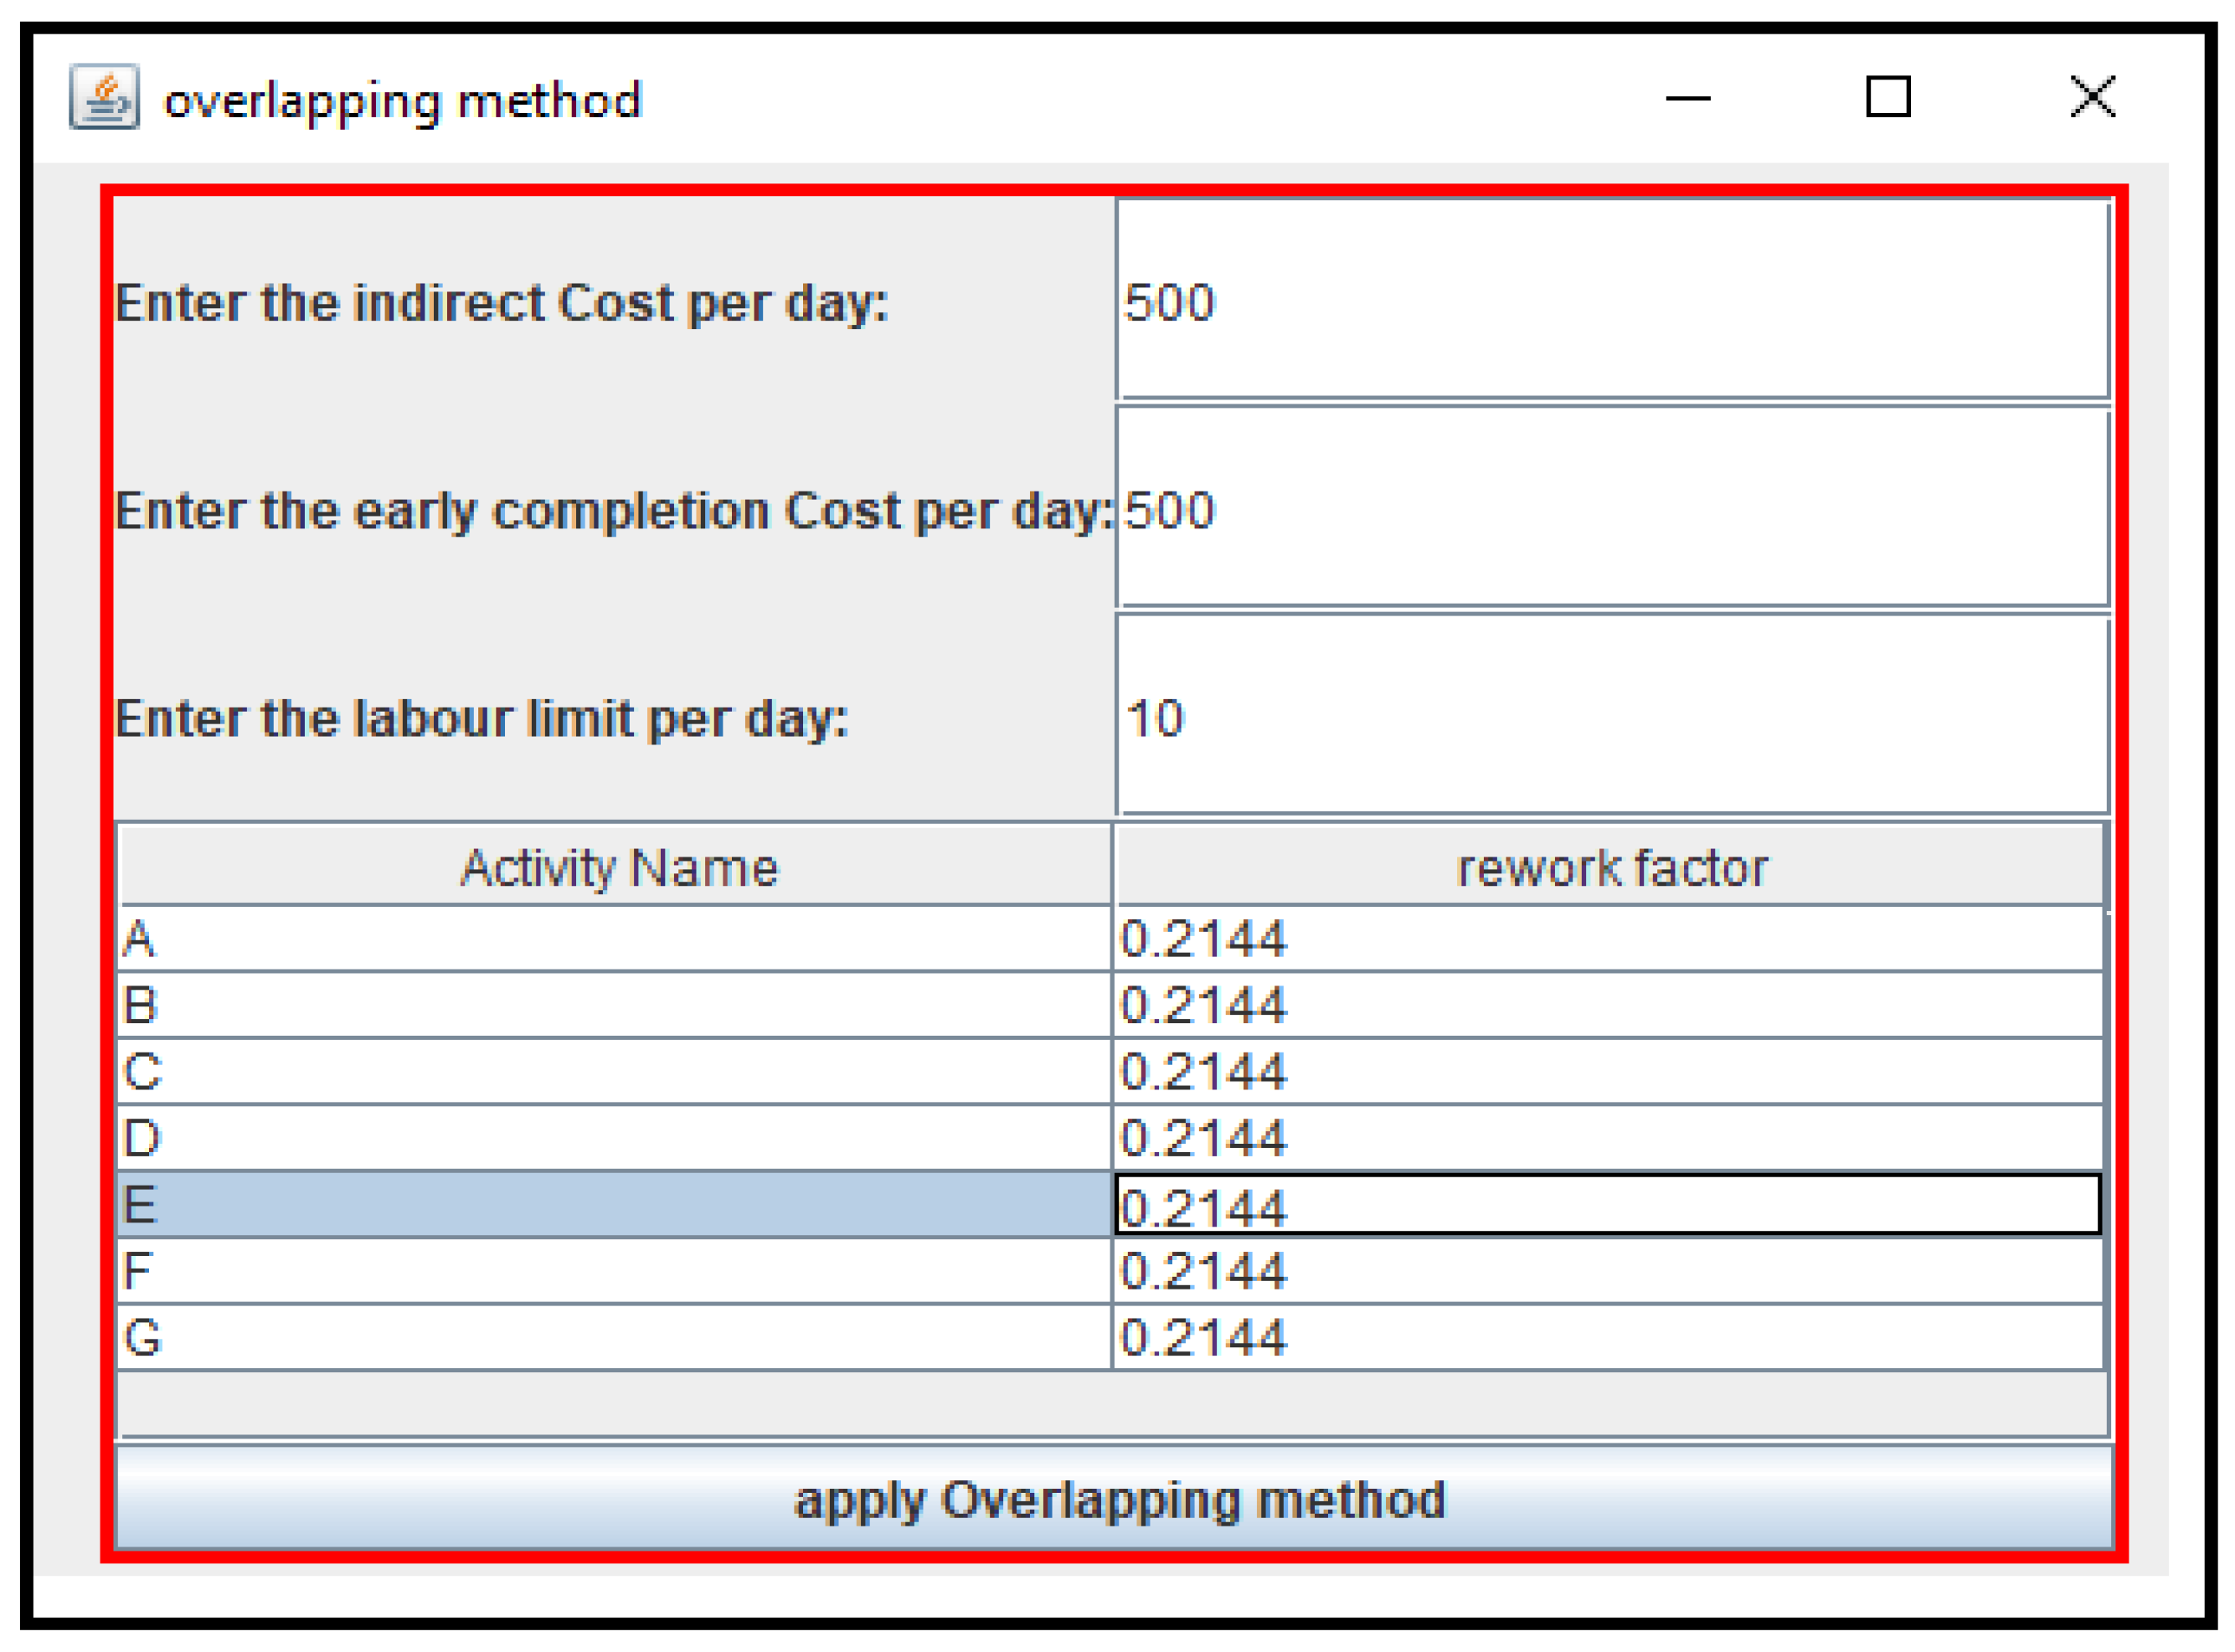Select activity D row name cell
The height and width of the screenshot is (1652, 2235).
tap(615, 1138)
